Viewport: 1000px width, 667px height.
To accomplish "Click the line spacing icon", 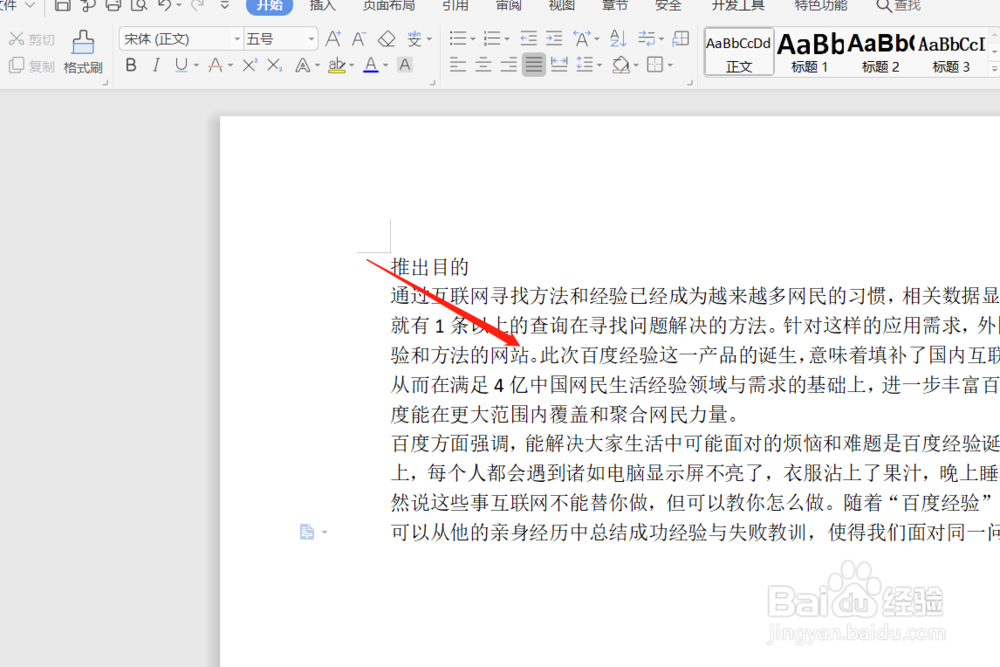I will point(584,65).
